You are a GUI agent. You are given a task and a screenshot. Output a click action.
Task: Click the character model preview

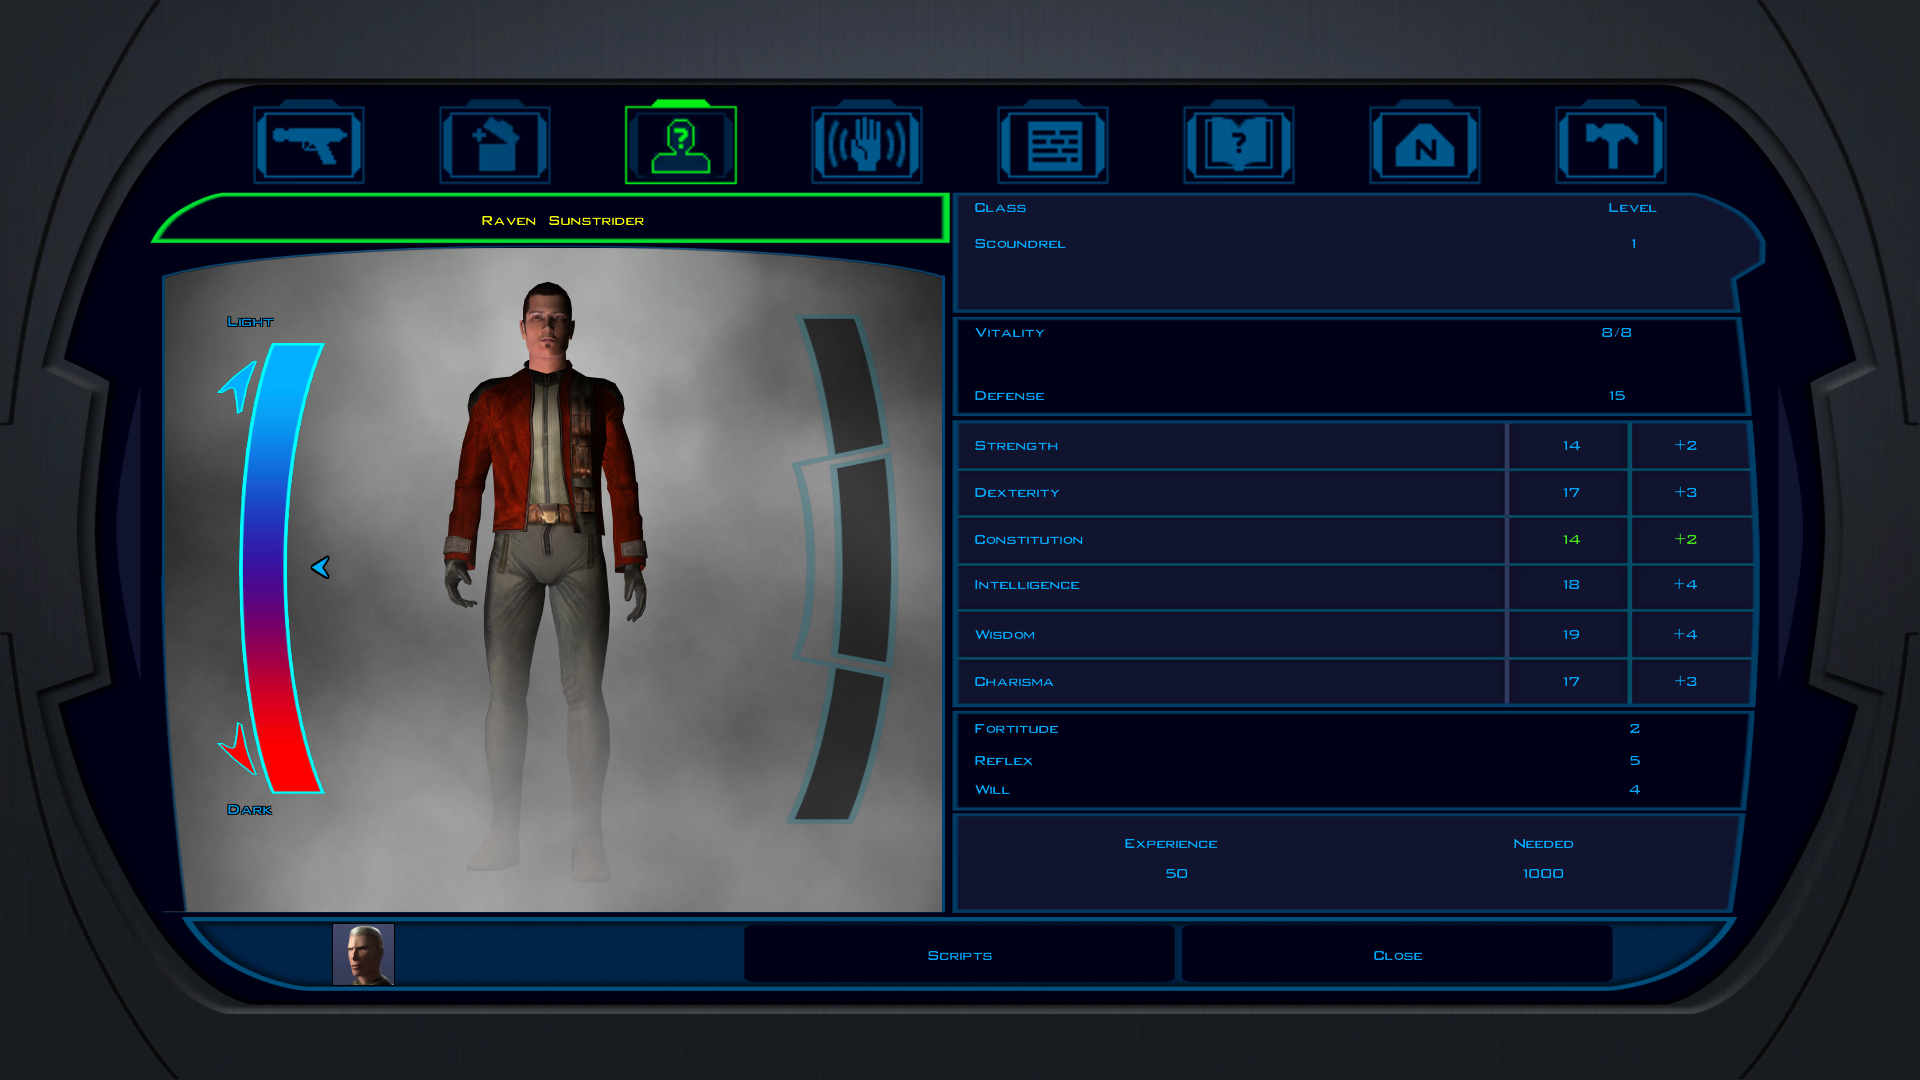click(x=546, y=580)
